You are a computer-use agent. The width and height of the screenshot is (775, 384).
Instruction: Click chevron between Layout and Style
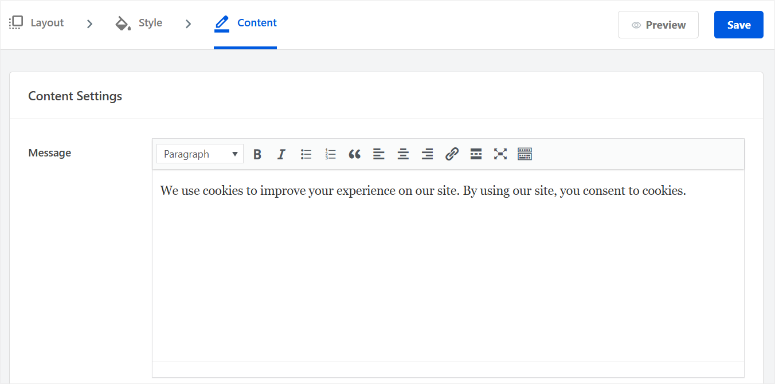89,24
